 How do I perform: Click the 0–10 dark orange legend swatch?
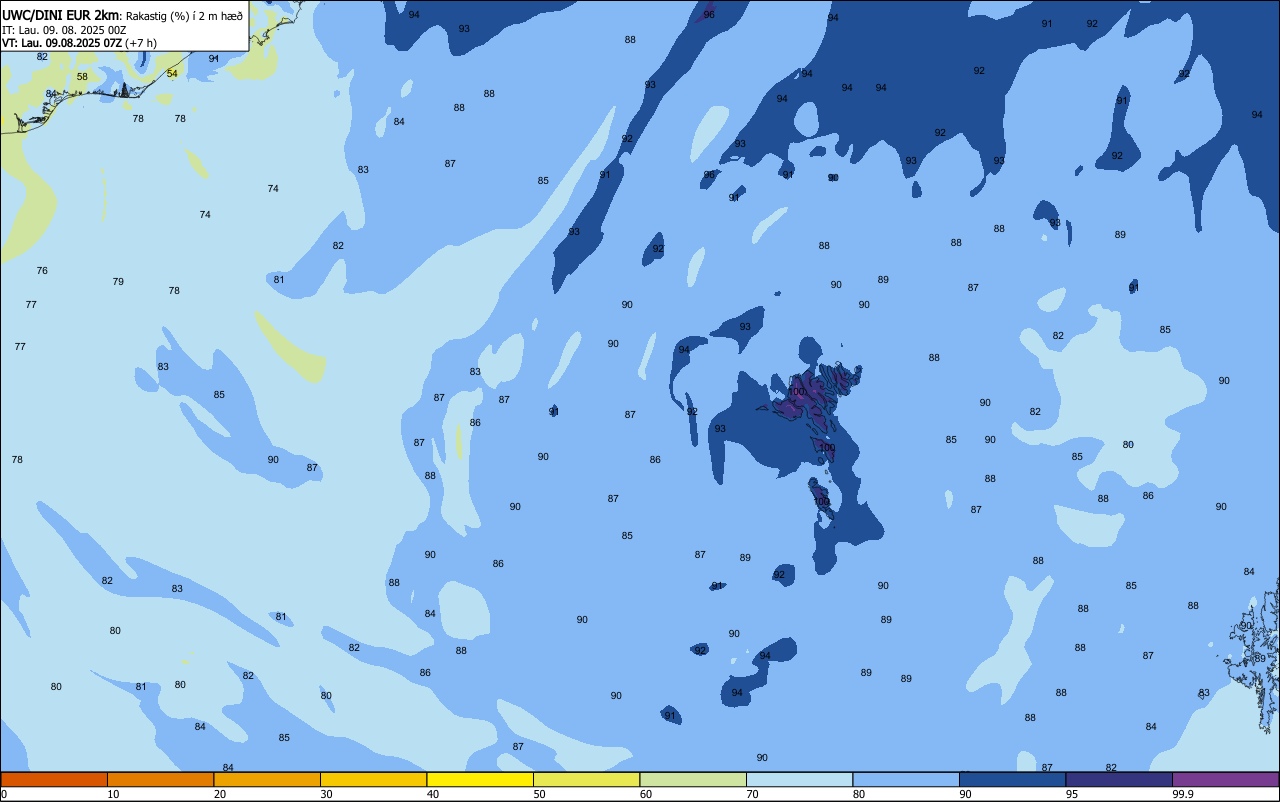click(54, 779)
